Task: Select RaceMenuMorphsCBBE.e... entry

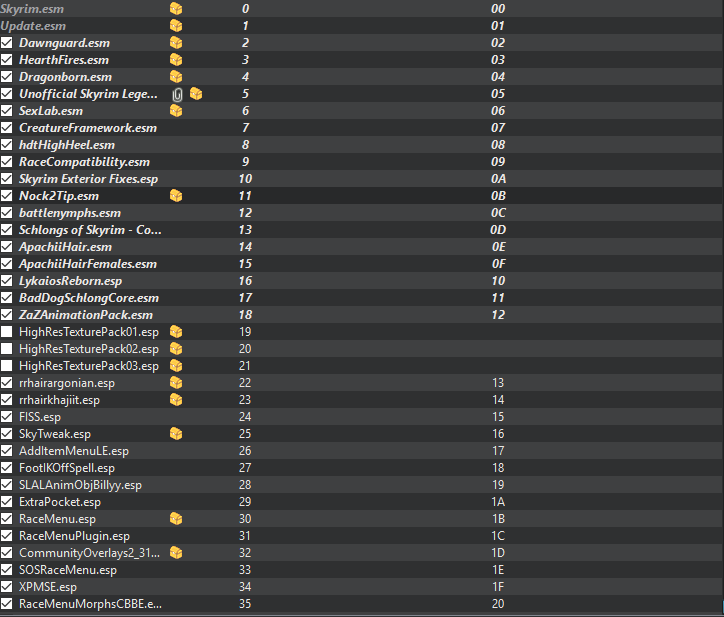Action: 90,604
